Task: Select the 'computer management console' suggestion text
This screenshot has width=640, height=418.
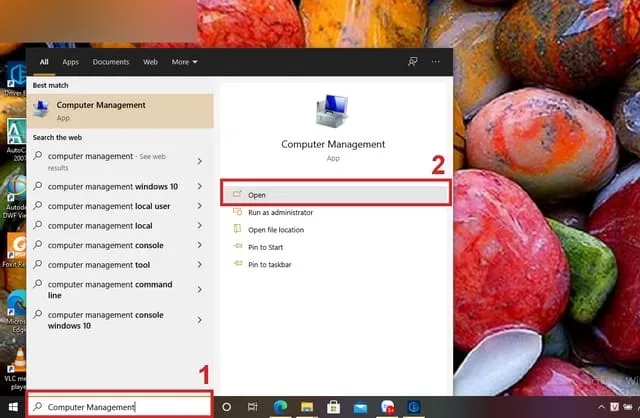Action: [x=105, y=245]
